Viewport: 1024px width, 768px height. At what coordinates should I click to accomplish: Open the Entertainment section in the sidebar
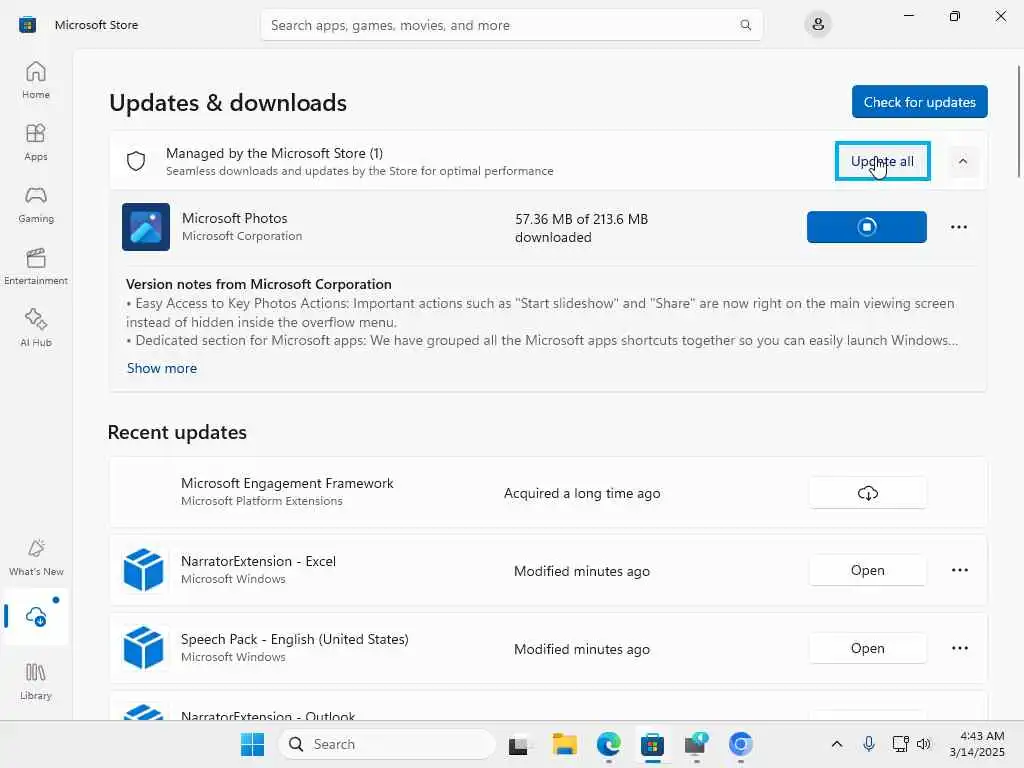tap(36, 266)
